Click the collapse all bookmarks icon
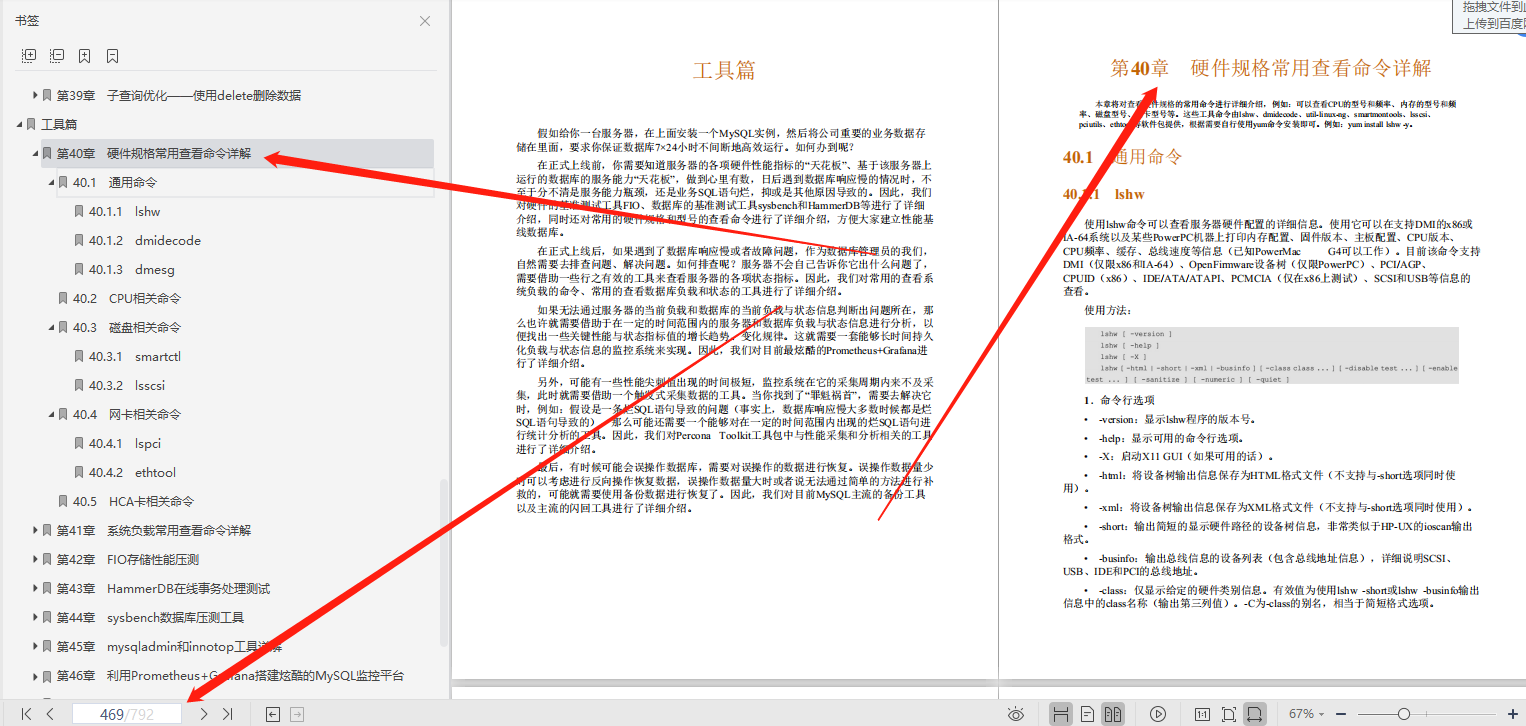The width and height of the screenshot is (1526, 726). pos(57,55)
